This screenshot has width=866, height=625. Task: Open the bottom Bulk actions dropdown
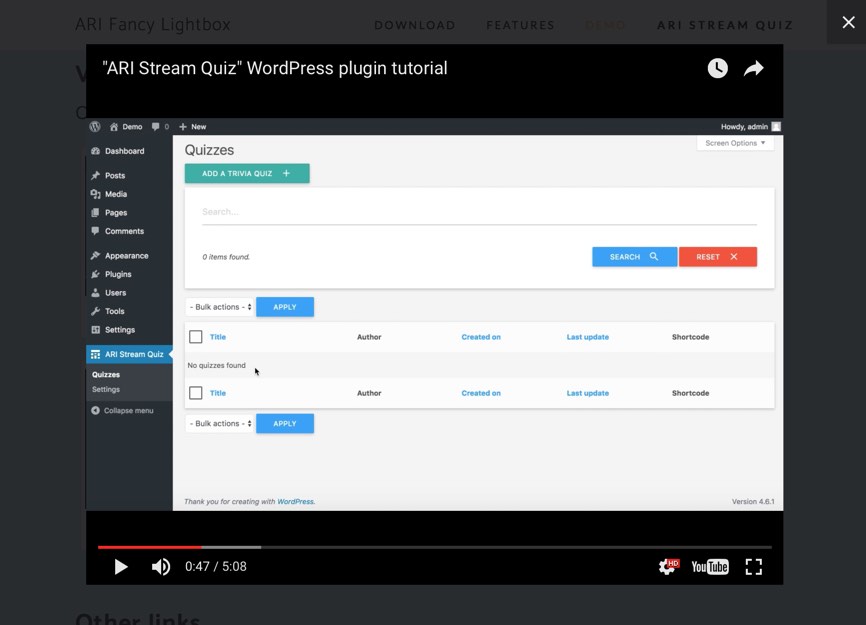(220, 423)
